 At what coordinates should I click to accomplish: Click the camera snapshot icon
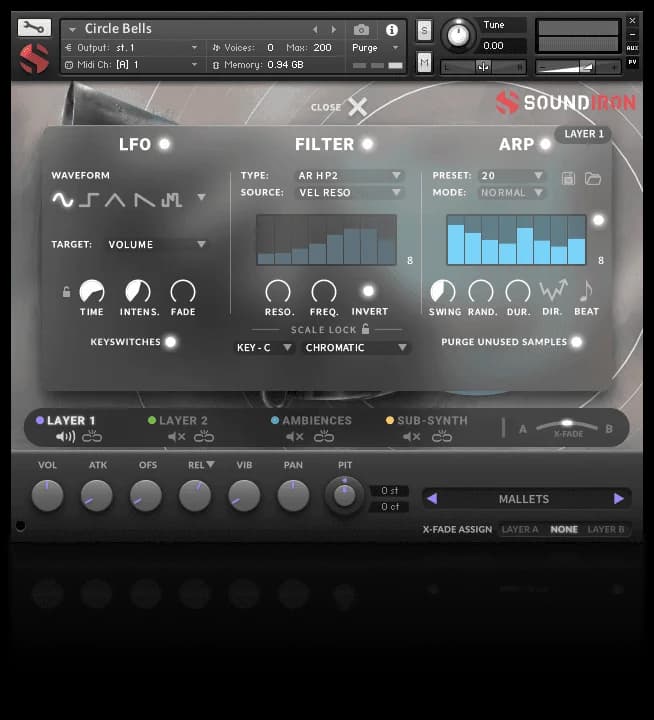click(x=362, y=30)
